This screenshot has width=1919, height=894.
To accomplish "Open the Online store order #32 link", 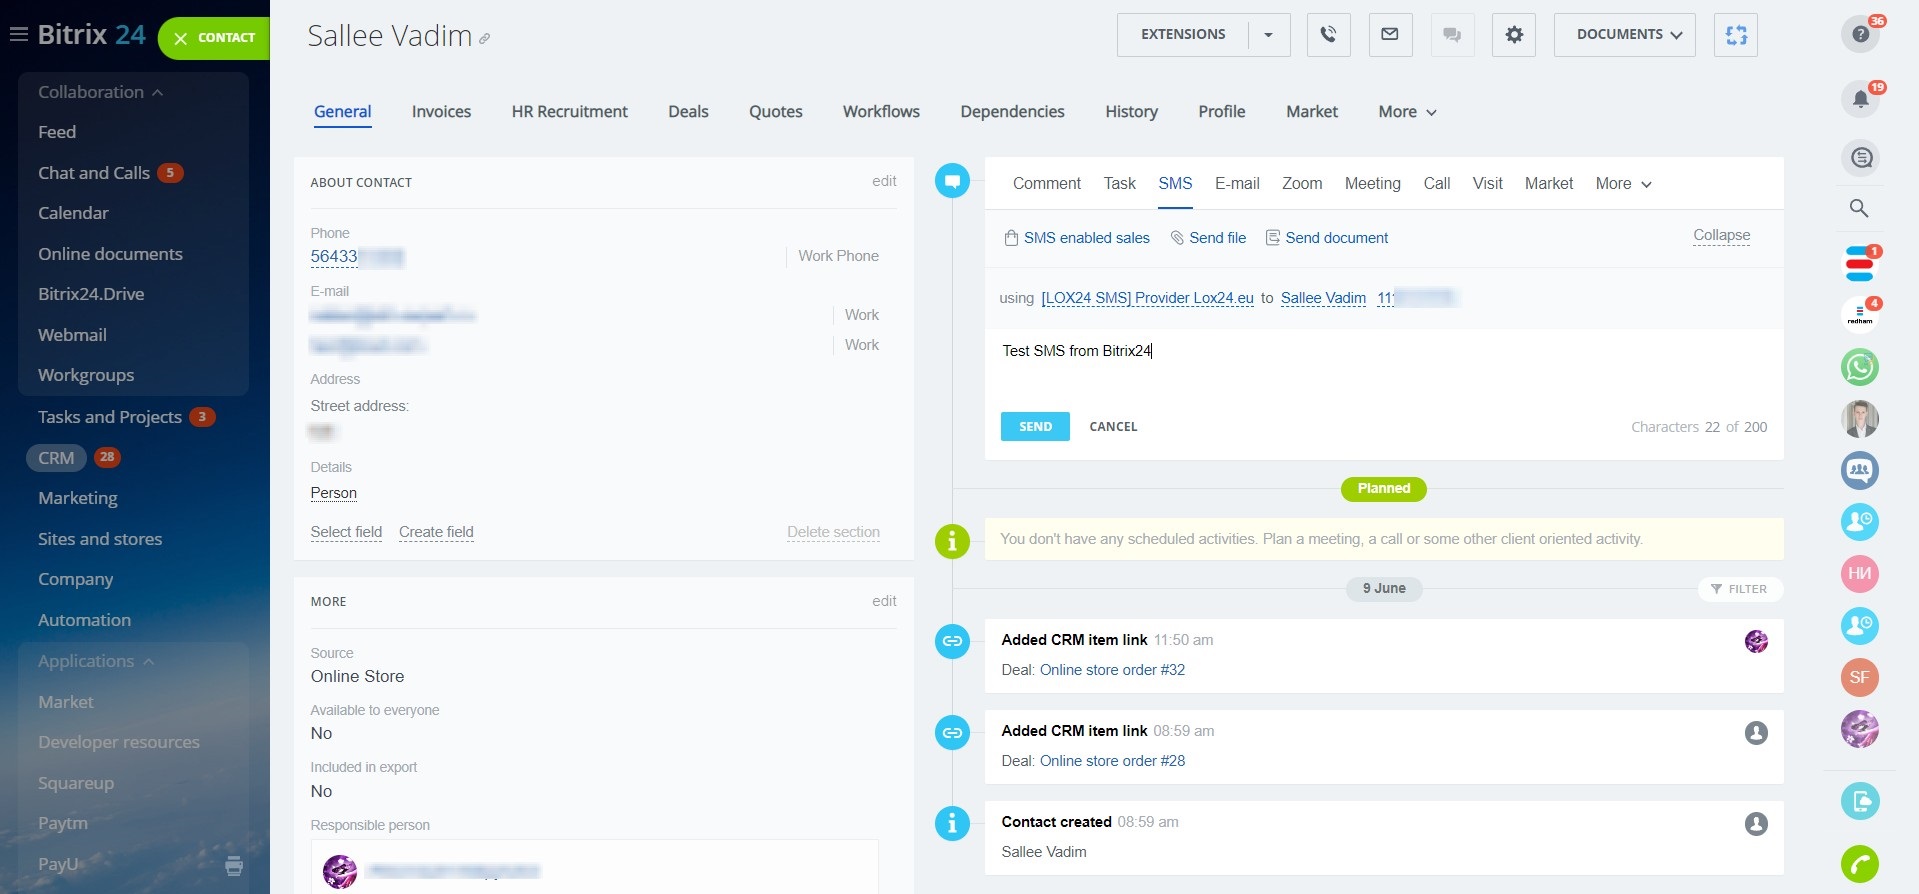I will point(1112,670).
